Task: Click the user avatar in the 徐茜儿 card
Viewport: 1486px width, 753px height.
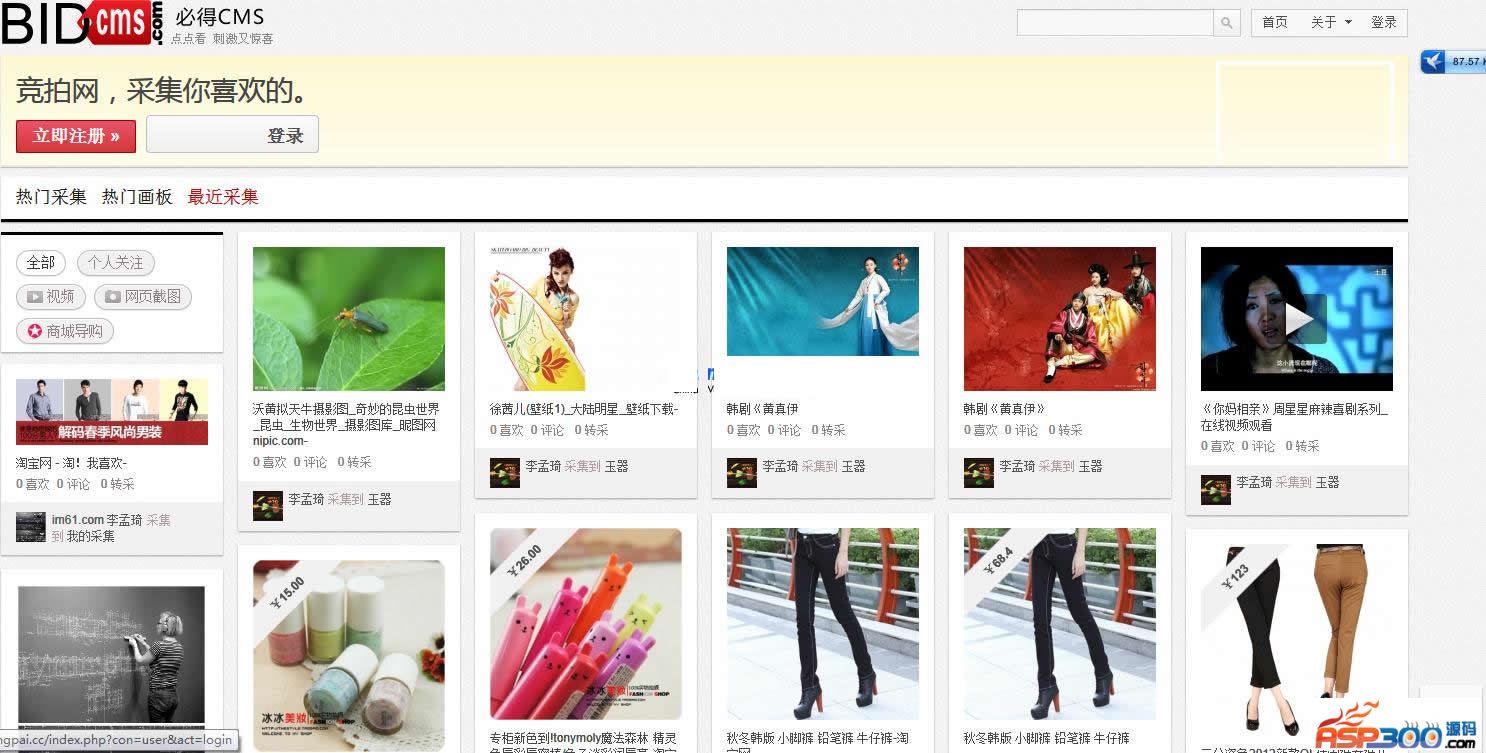Action: click(505, 473)
